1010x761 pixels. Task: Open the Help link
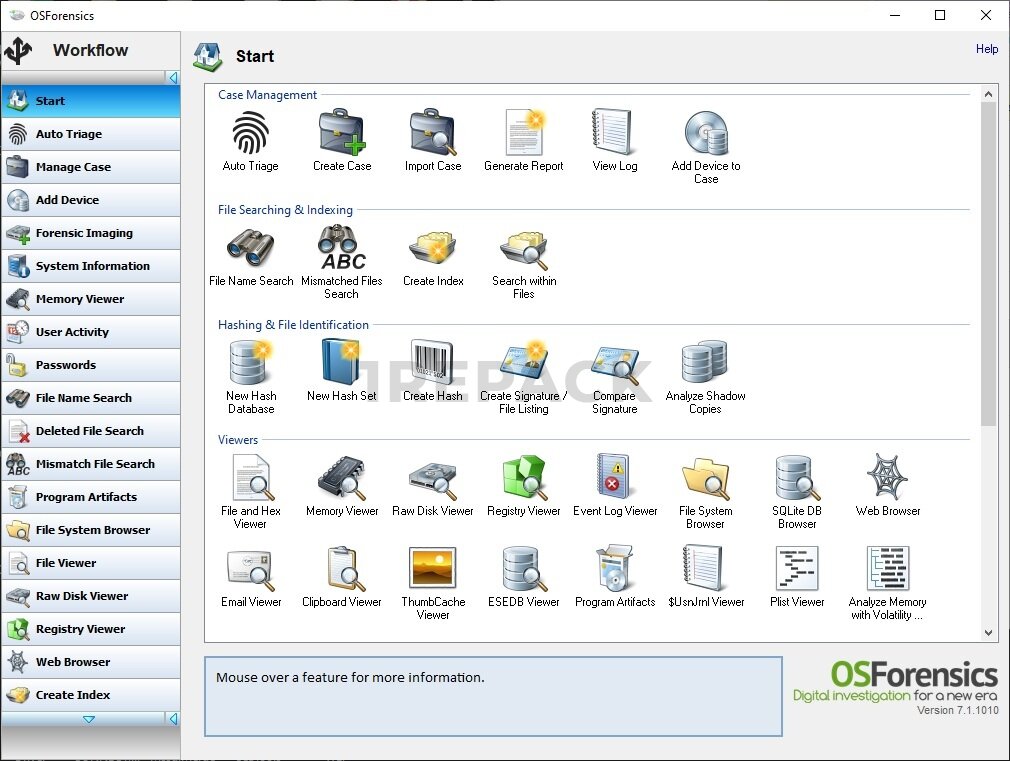[986, 49]
